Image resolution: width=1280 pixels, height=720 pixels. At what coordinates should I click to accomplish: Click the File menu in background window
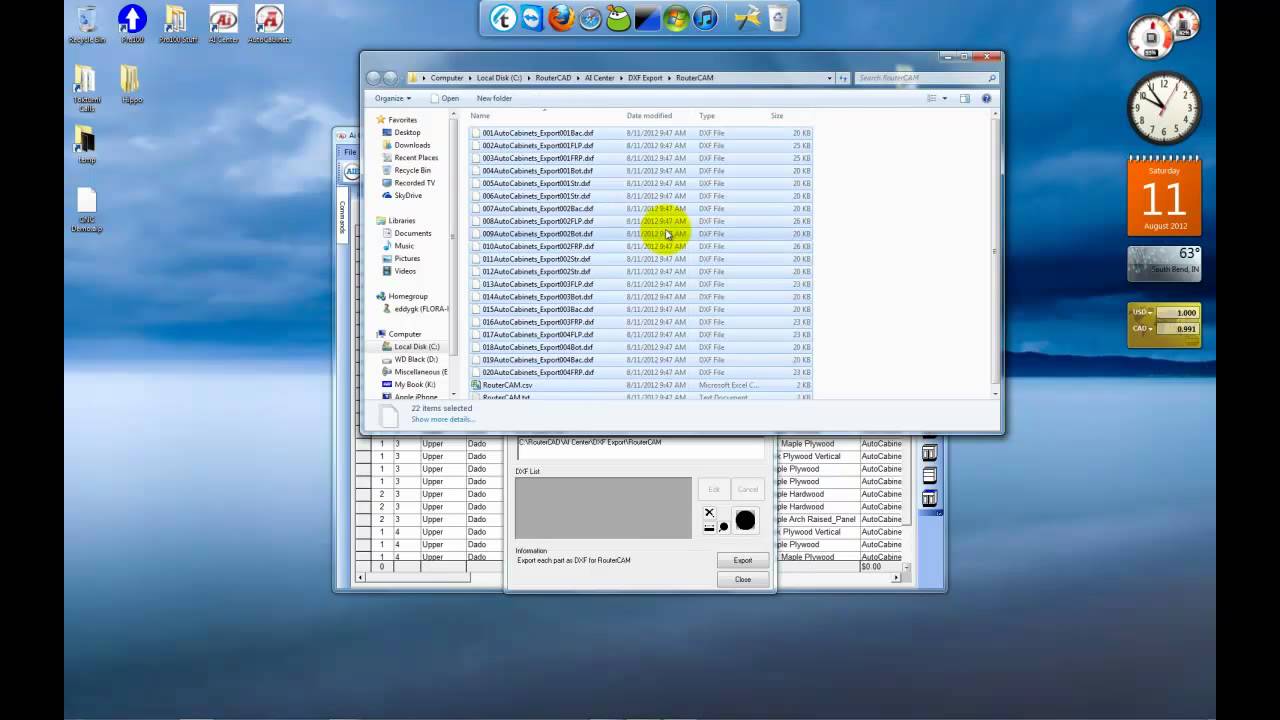[x=350, y=152]
